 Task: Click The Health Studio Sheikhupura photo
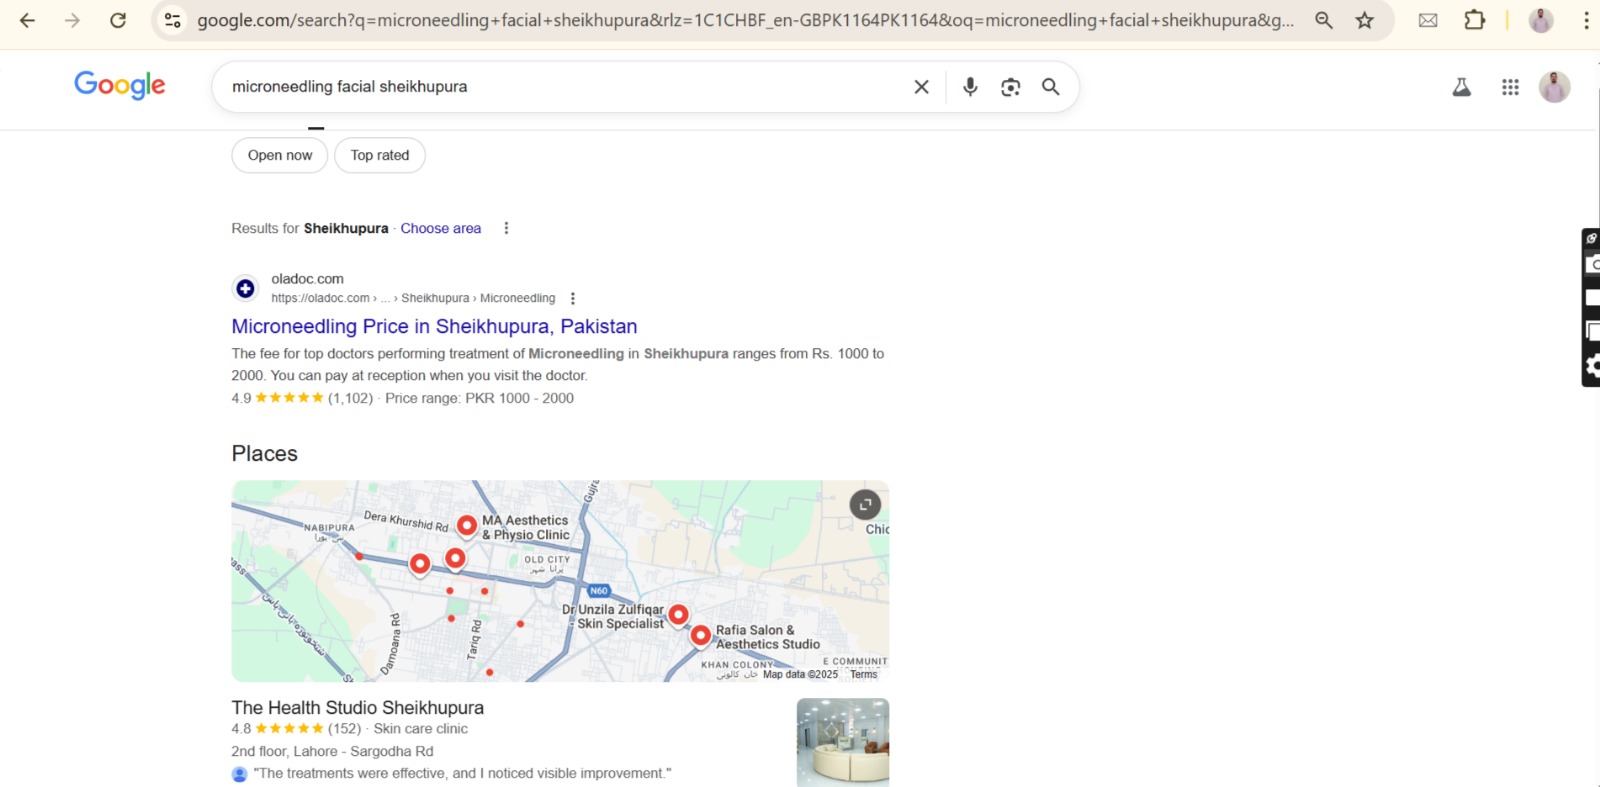842,741
